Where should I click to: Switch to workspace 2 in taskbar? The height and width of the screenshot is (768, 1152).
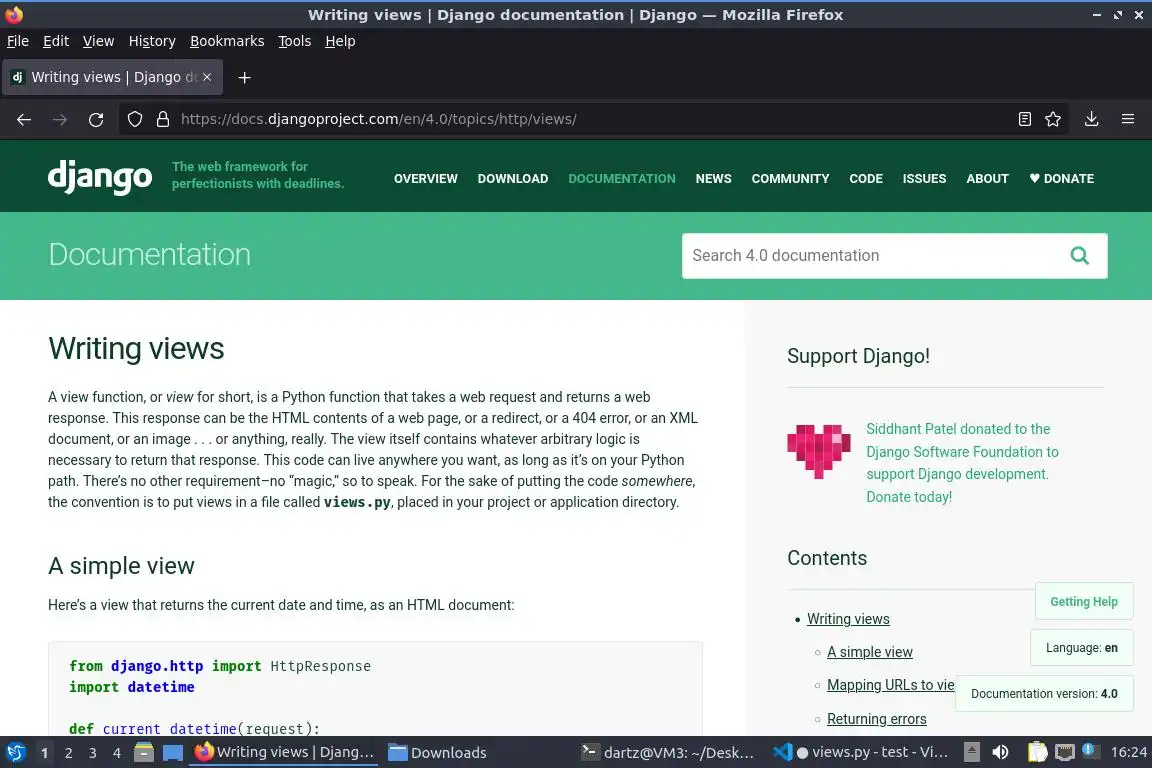pos(68,753)
